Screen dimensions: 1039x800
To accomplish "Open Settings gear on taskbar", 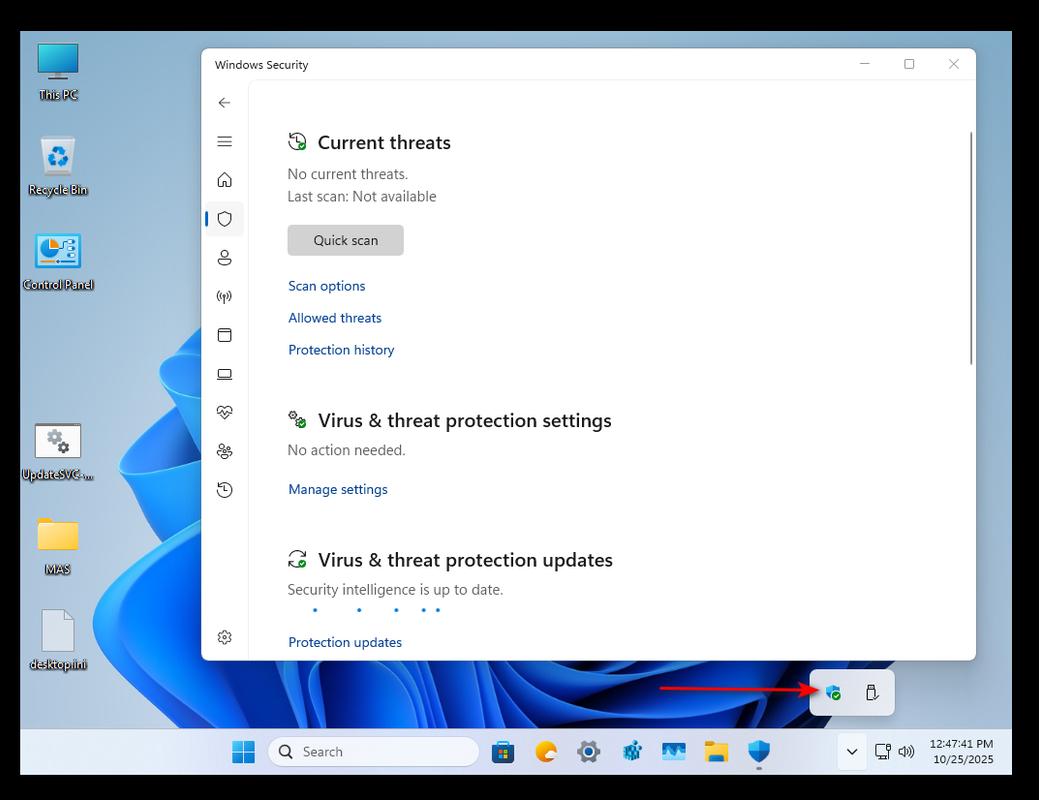I will pyautogui.click(x=588, y=752).
